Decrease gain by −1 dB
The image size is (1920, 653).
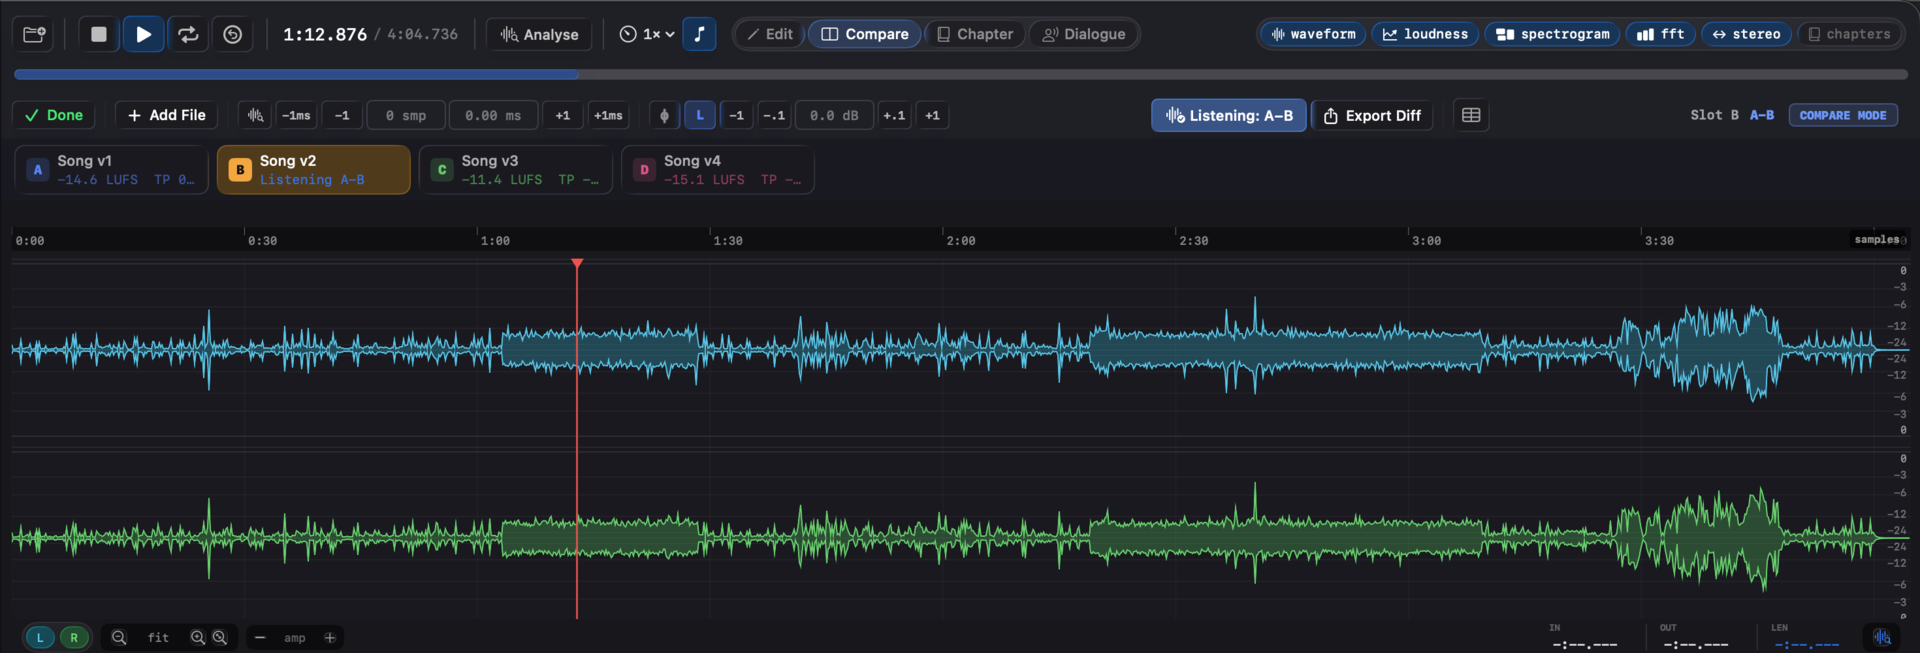(737, 115)
